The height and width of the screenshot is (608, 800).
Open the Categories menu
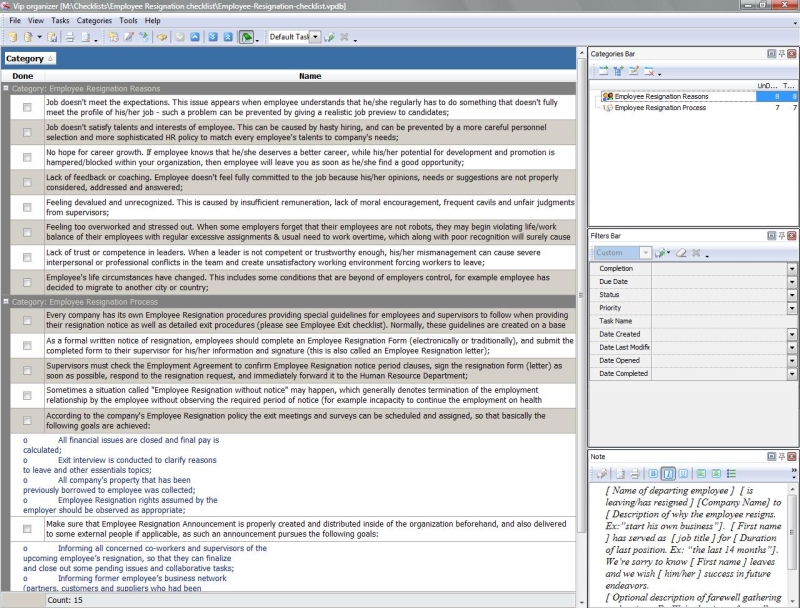click(94, 20)
